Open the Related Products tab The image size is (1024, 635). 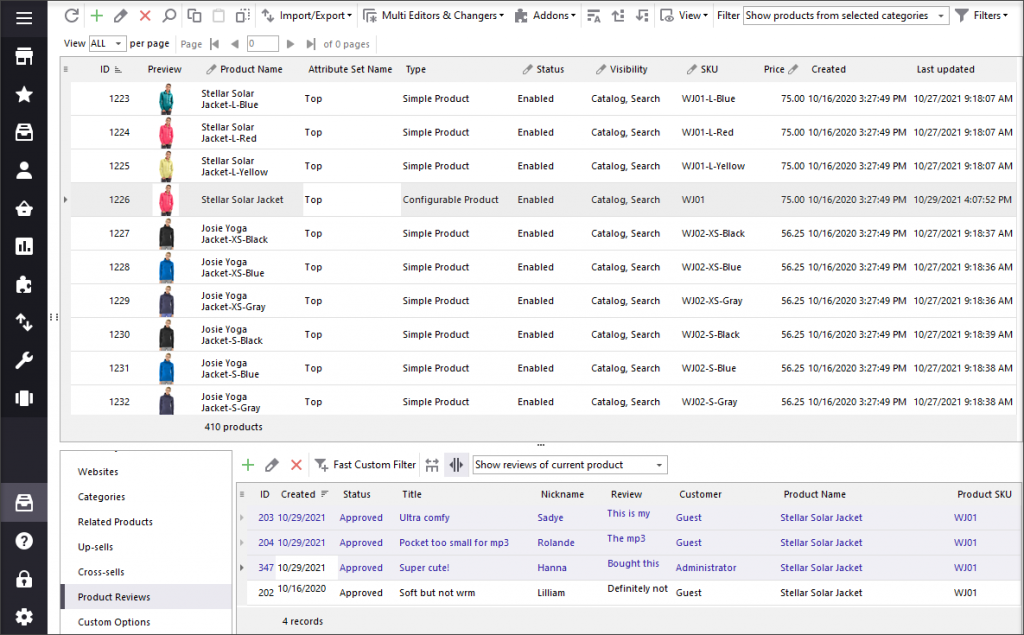click(x=115, y=522)
